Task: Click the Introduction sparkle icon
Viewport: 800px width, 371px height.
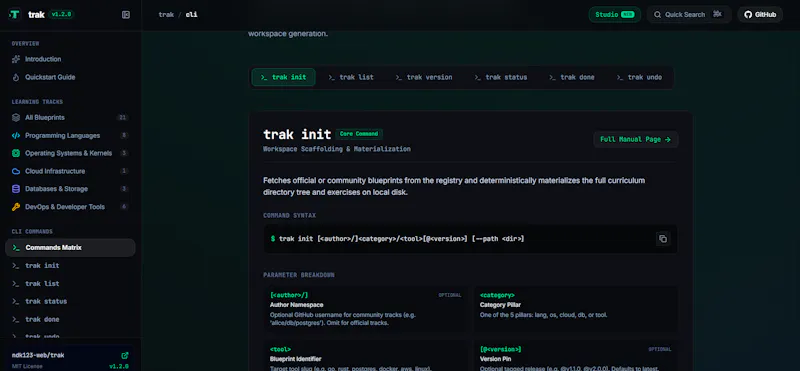Action: pyautogui.click(x=16, y=59)
